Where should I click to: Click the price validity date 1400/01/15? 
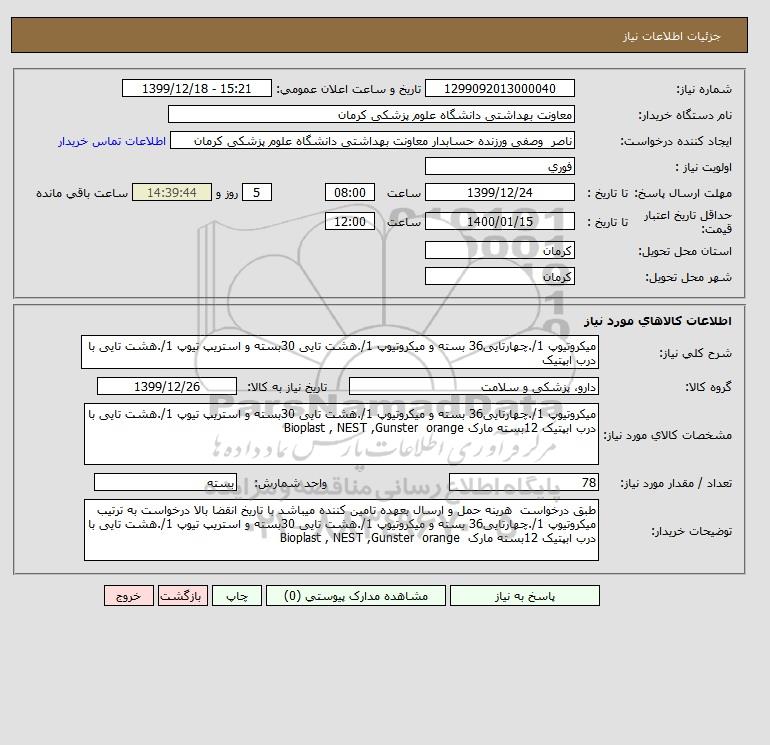click(499, 221)
